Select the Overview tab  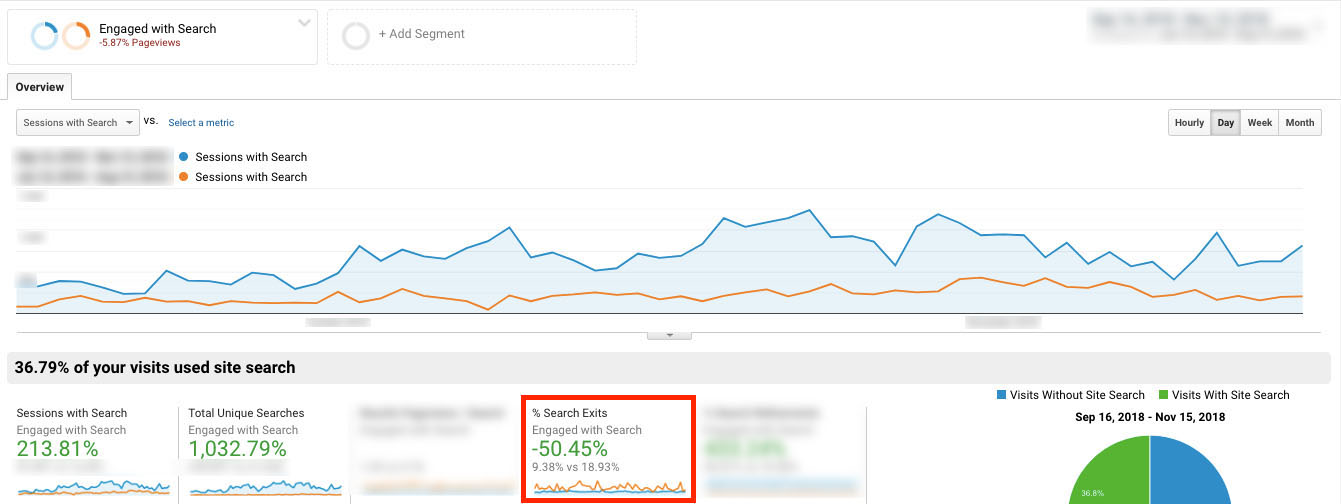[x=40, y=87]
